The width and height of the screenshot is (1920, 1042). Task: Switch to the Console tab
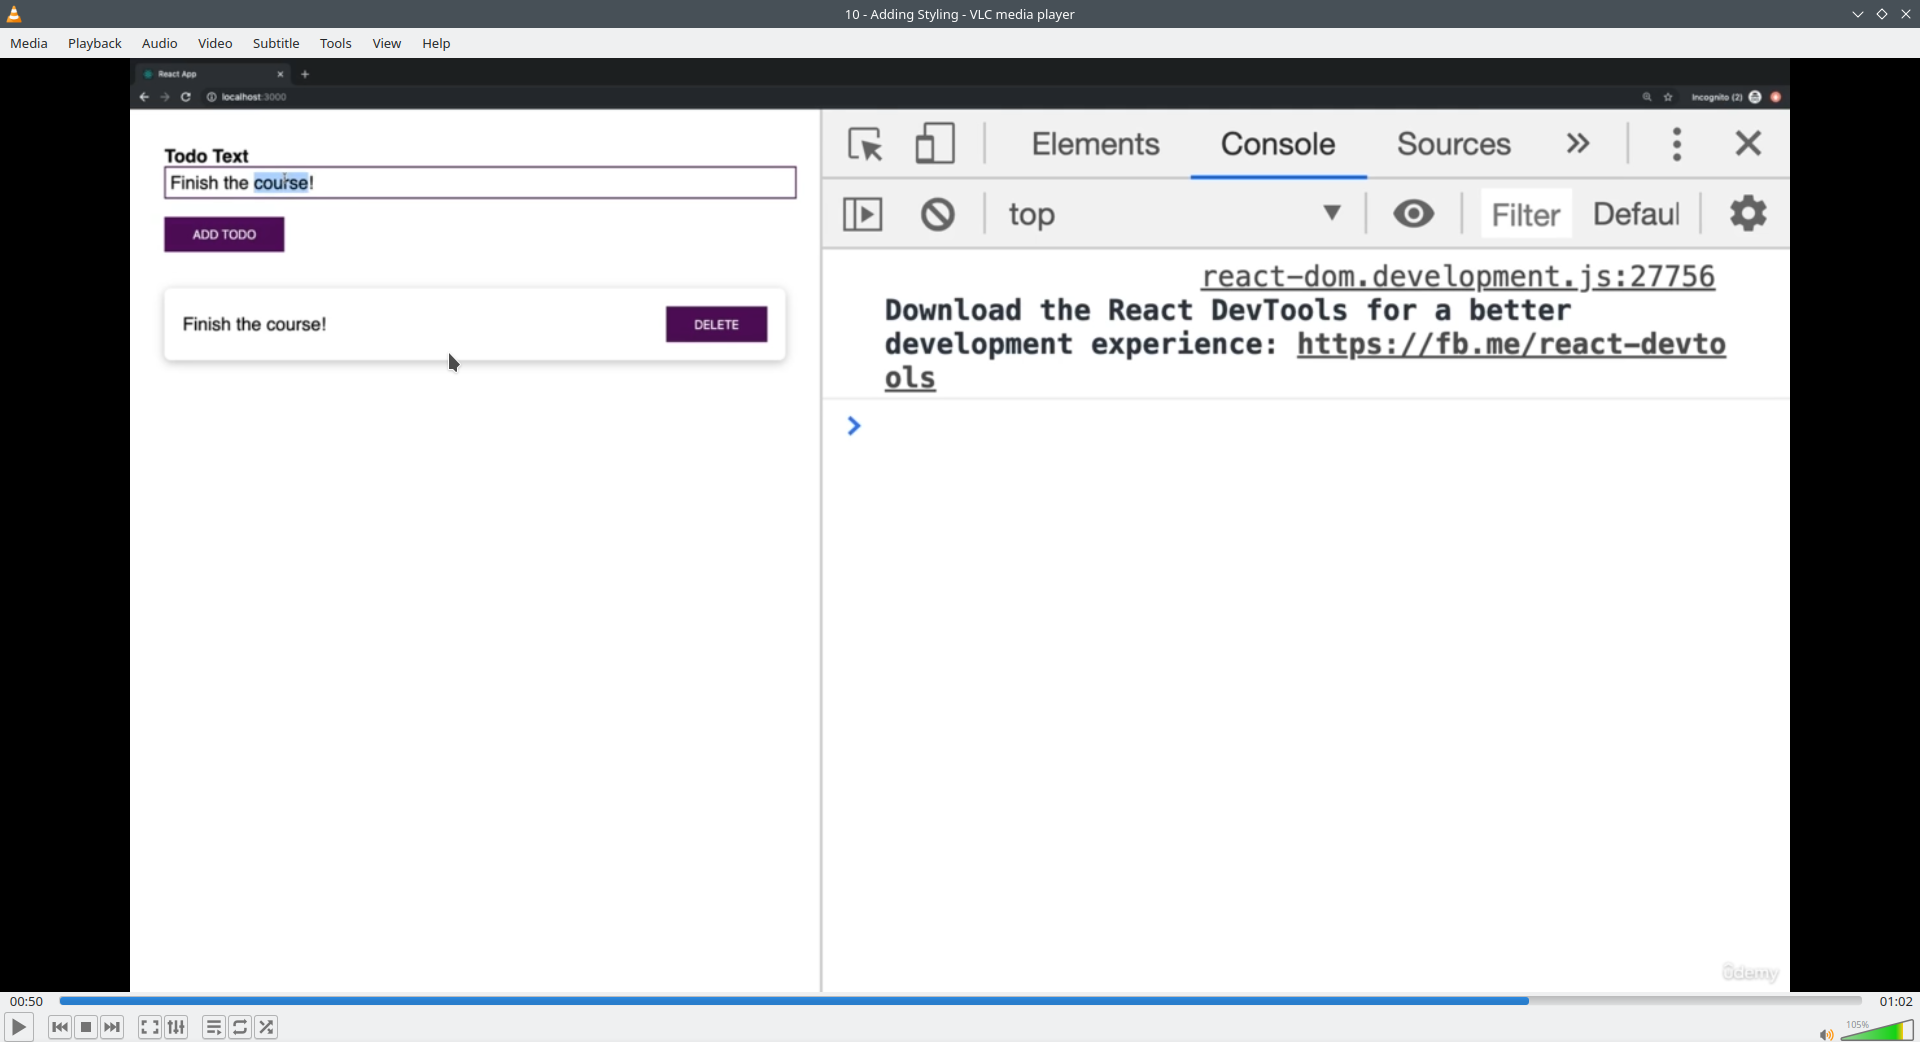click(1278, 144)
